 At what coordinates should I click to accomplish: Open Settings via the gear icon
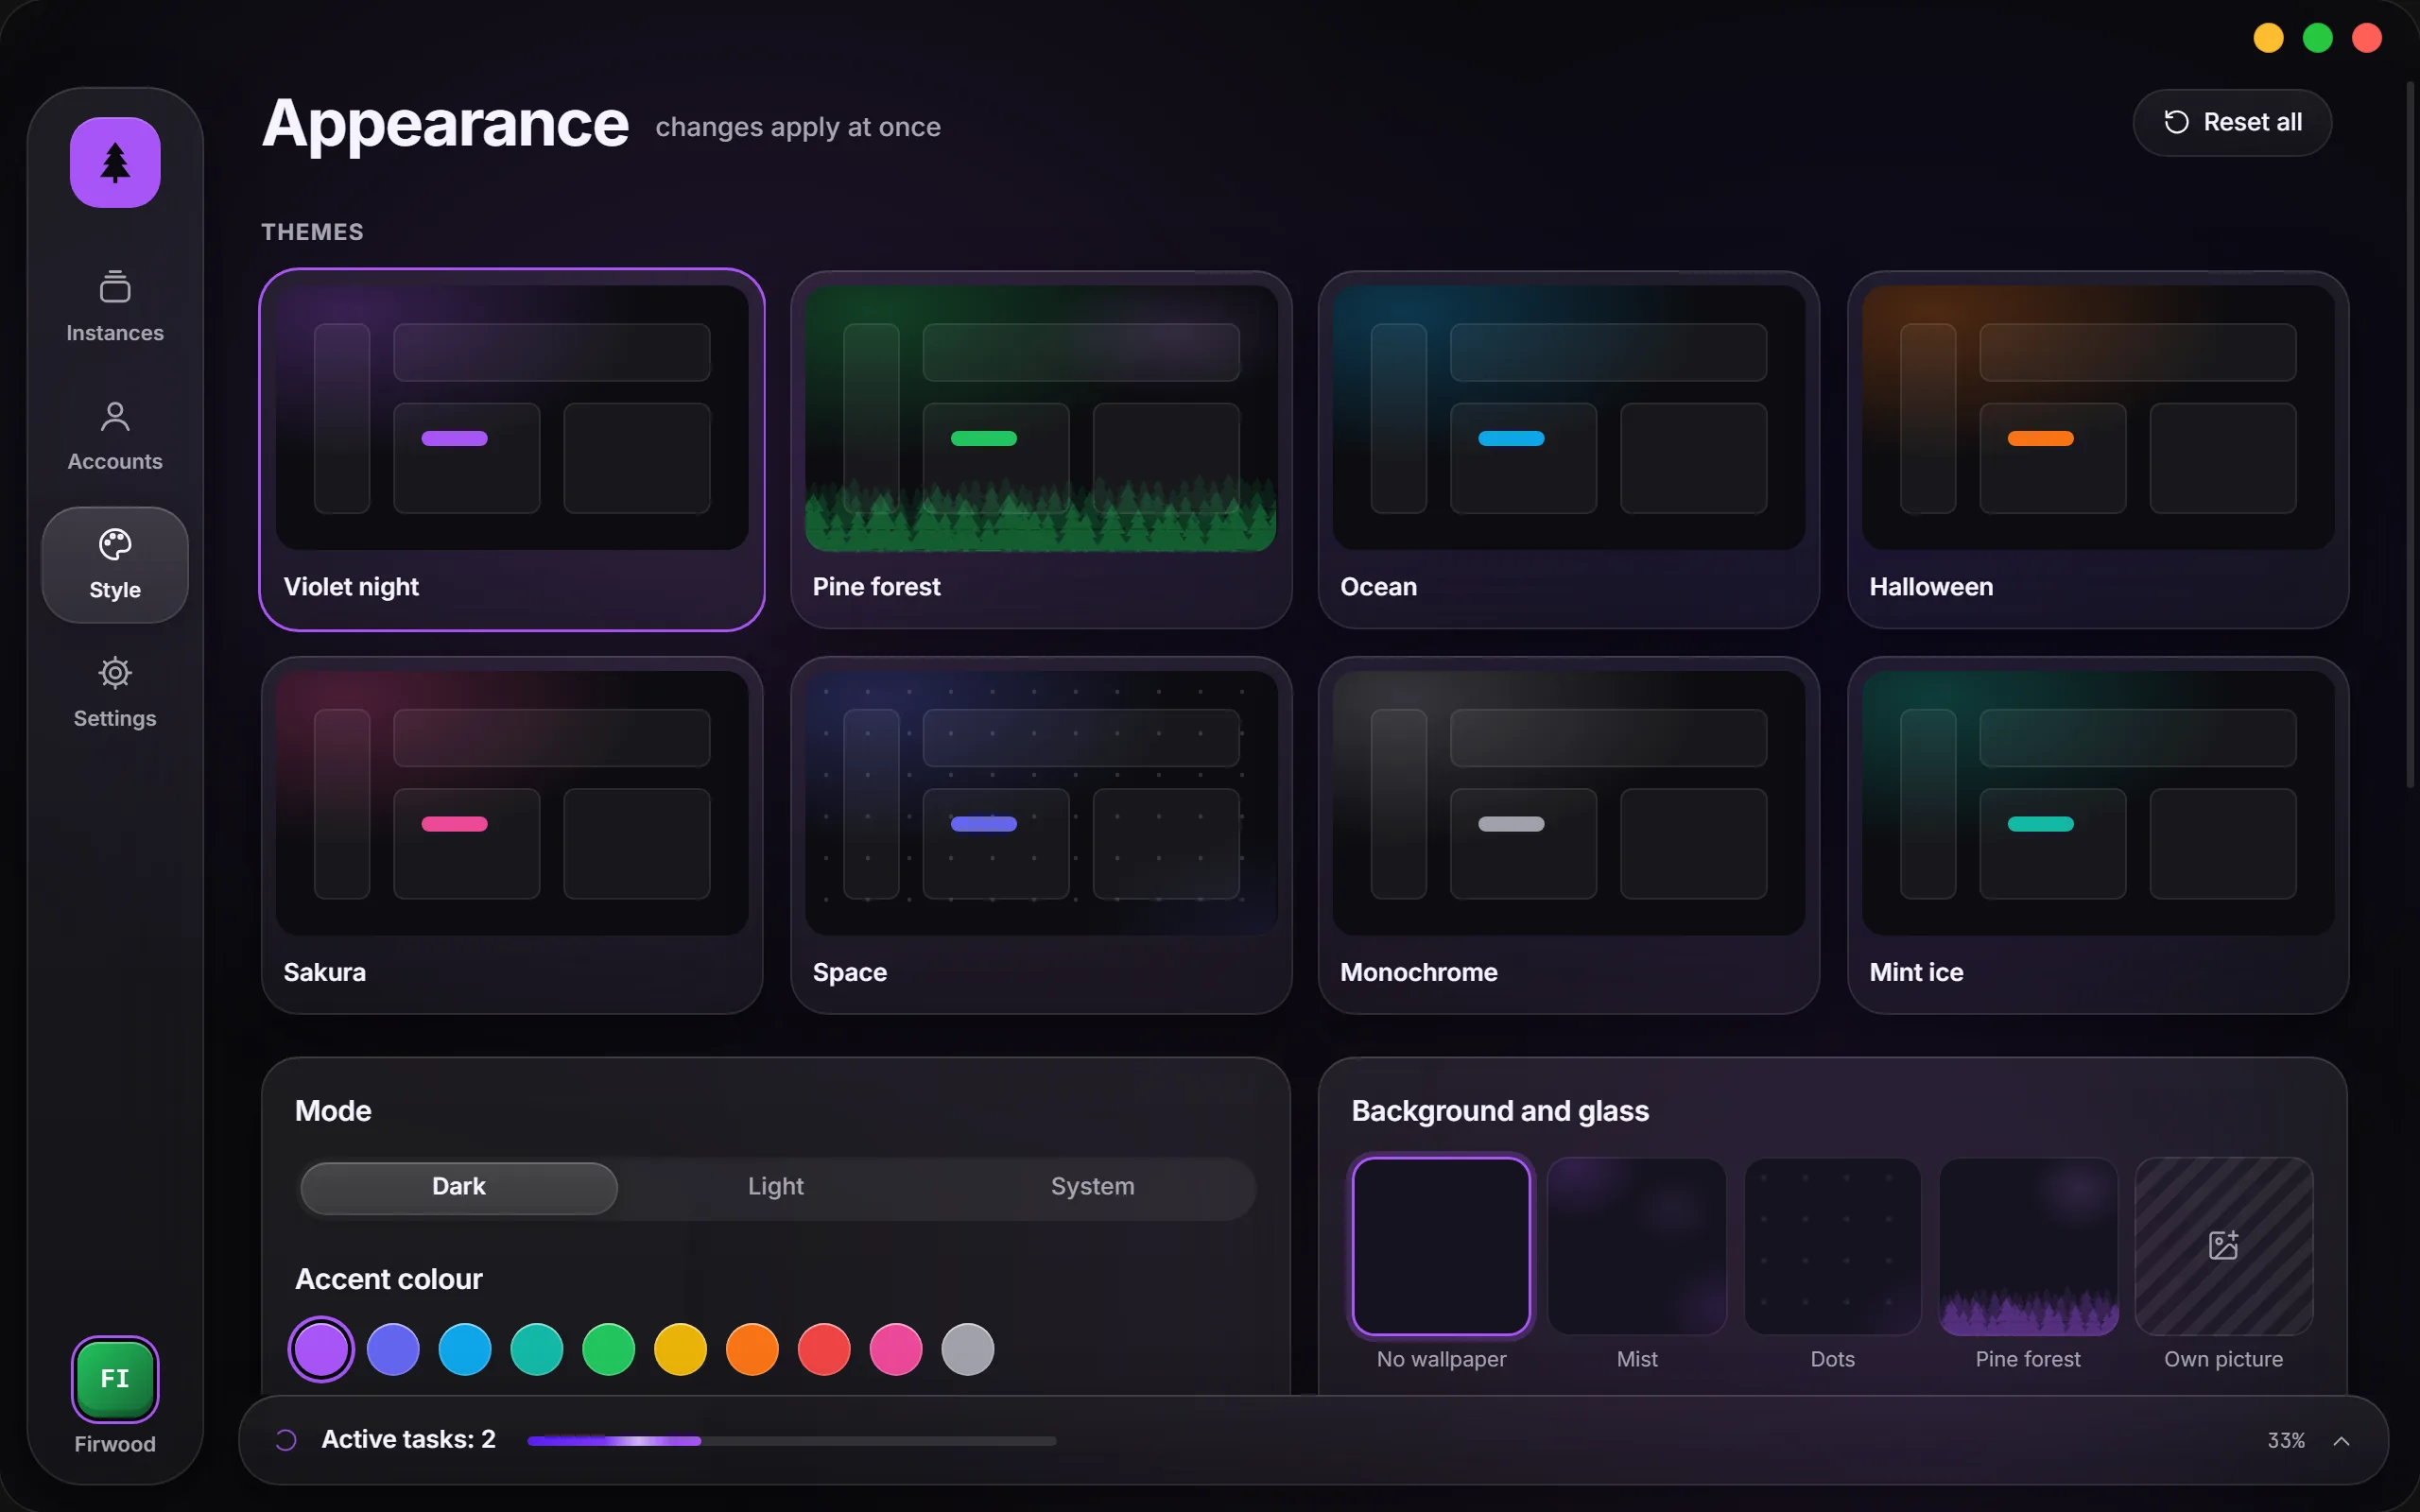(115, 693)
